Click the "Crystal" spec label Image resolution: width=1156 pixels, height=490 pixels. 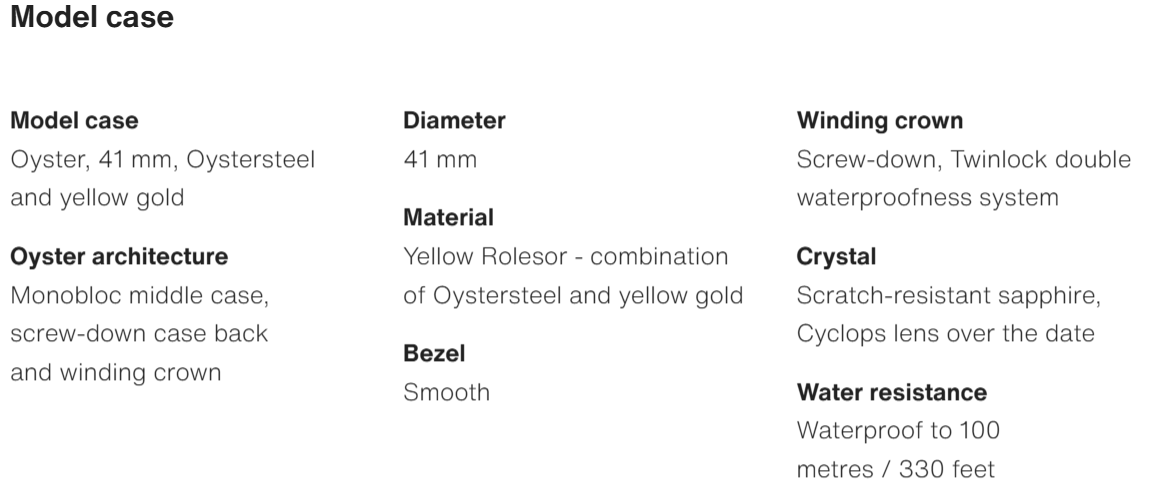point(836,257)
